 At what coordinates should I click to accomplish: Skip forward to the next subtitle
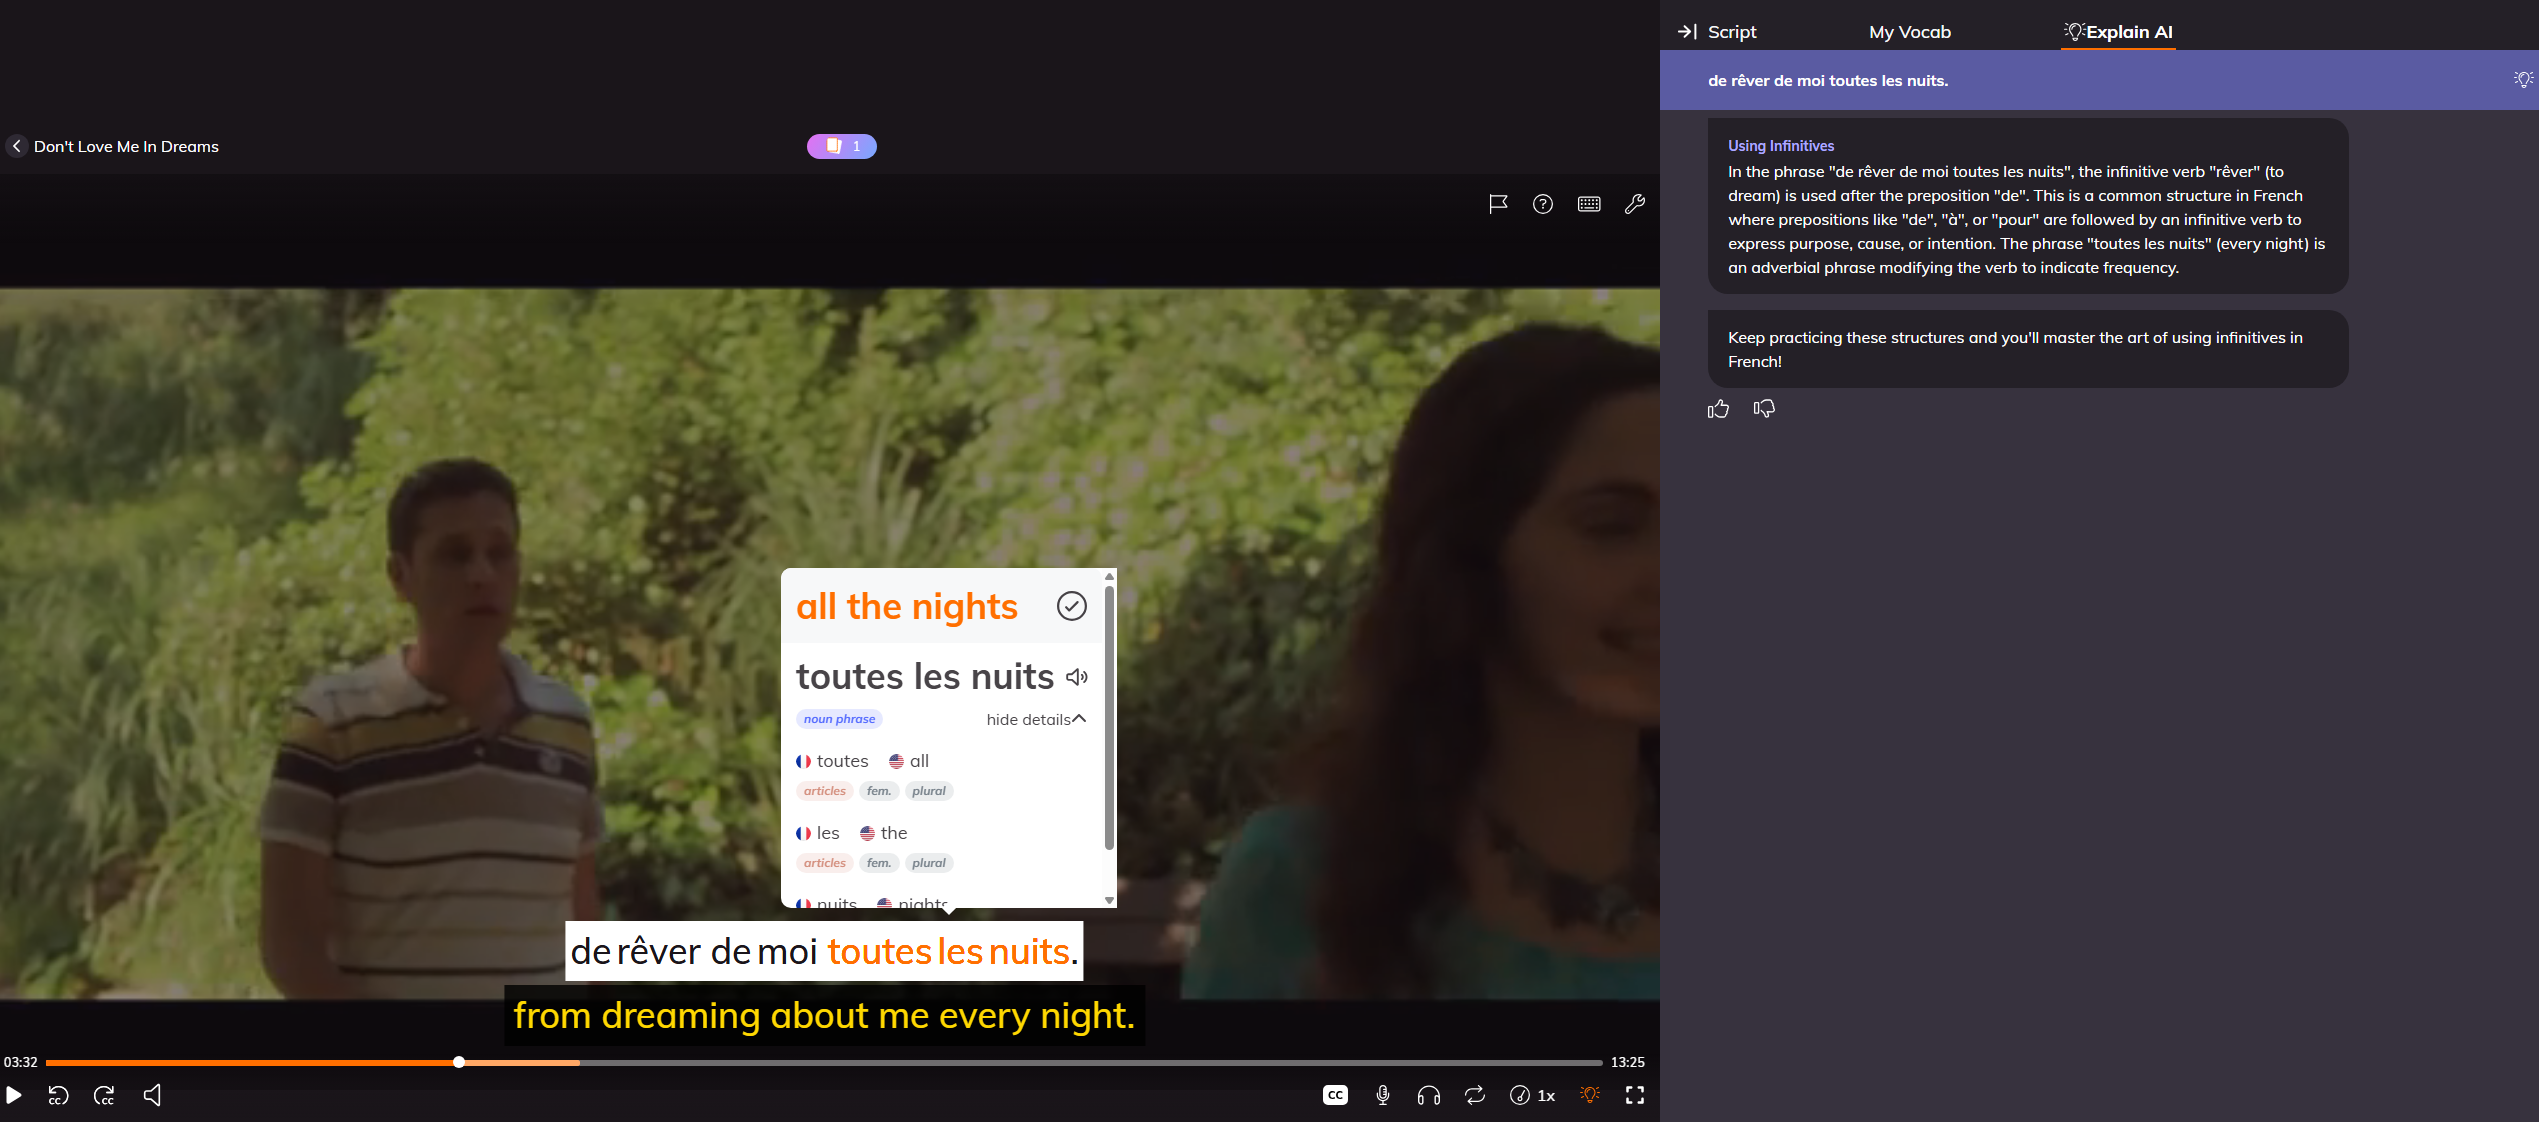click(x=104, y=1095)
